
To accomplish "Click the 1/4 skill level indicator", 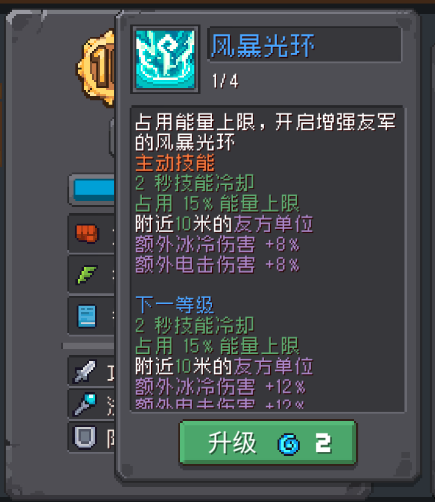I will [x=225, y=81].
